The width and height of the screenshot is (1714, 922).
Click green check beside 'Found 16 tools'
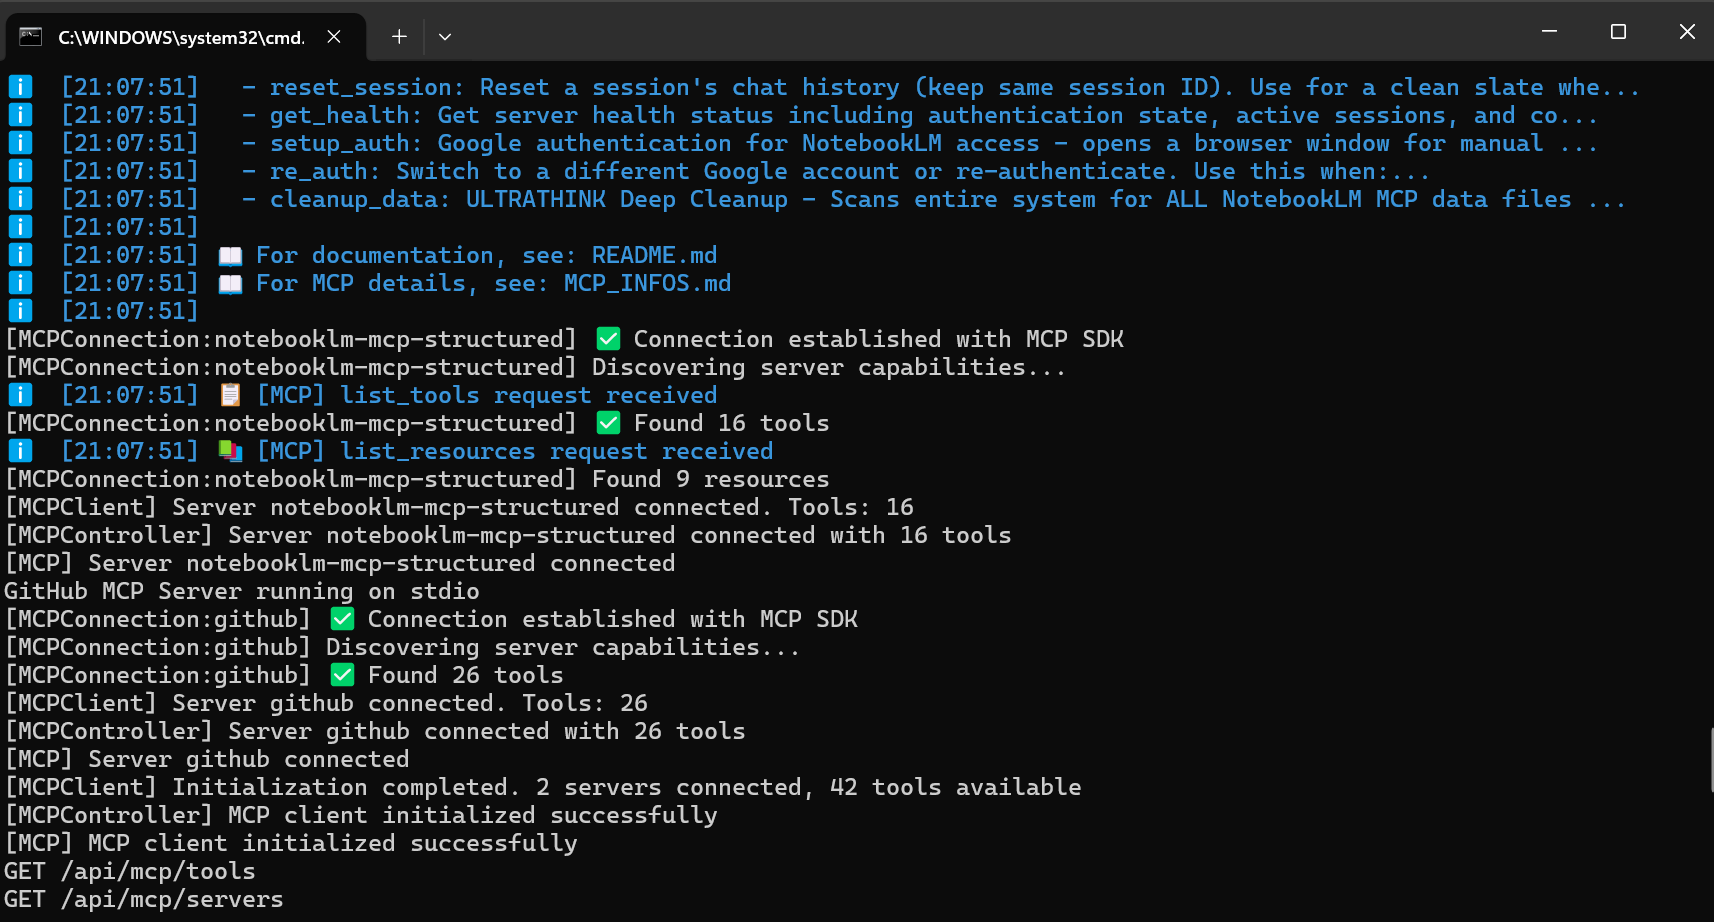[608, 423]
